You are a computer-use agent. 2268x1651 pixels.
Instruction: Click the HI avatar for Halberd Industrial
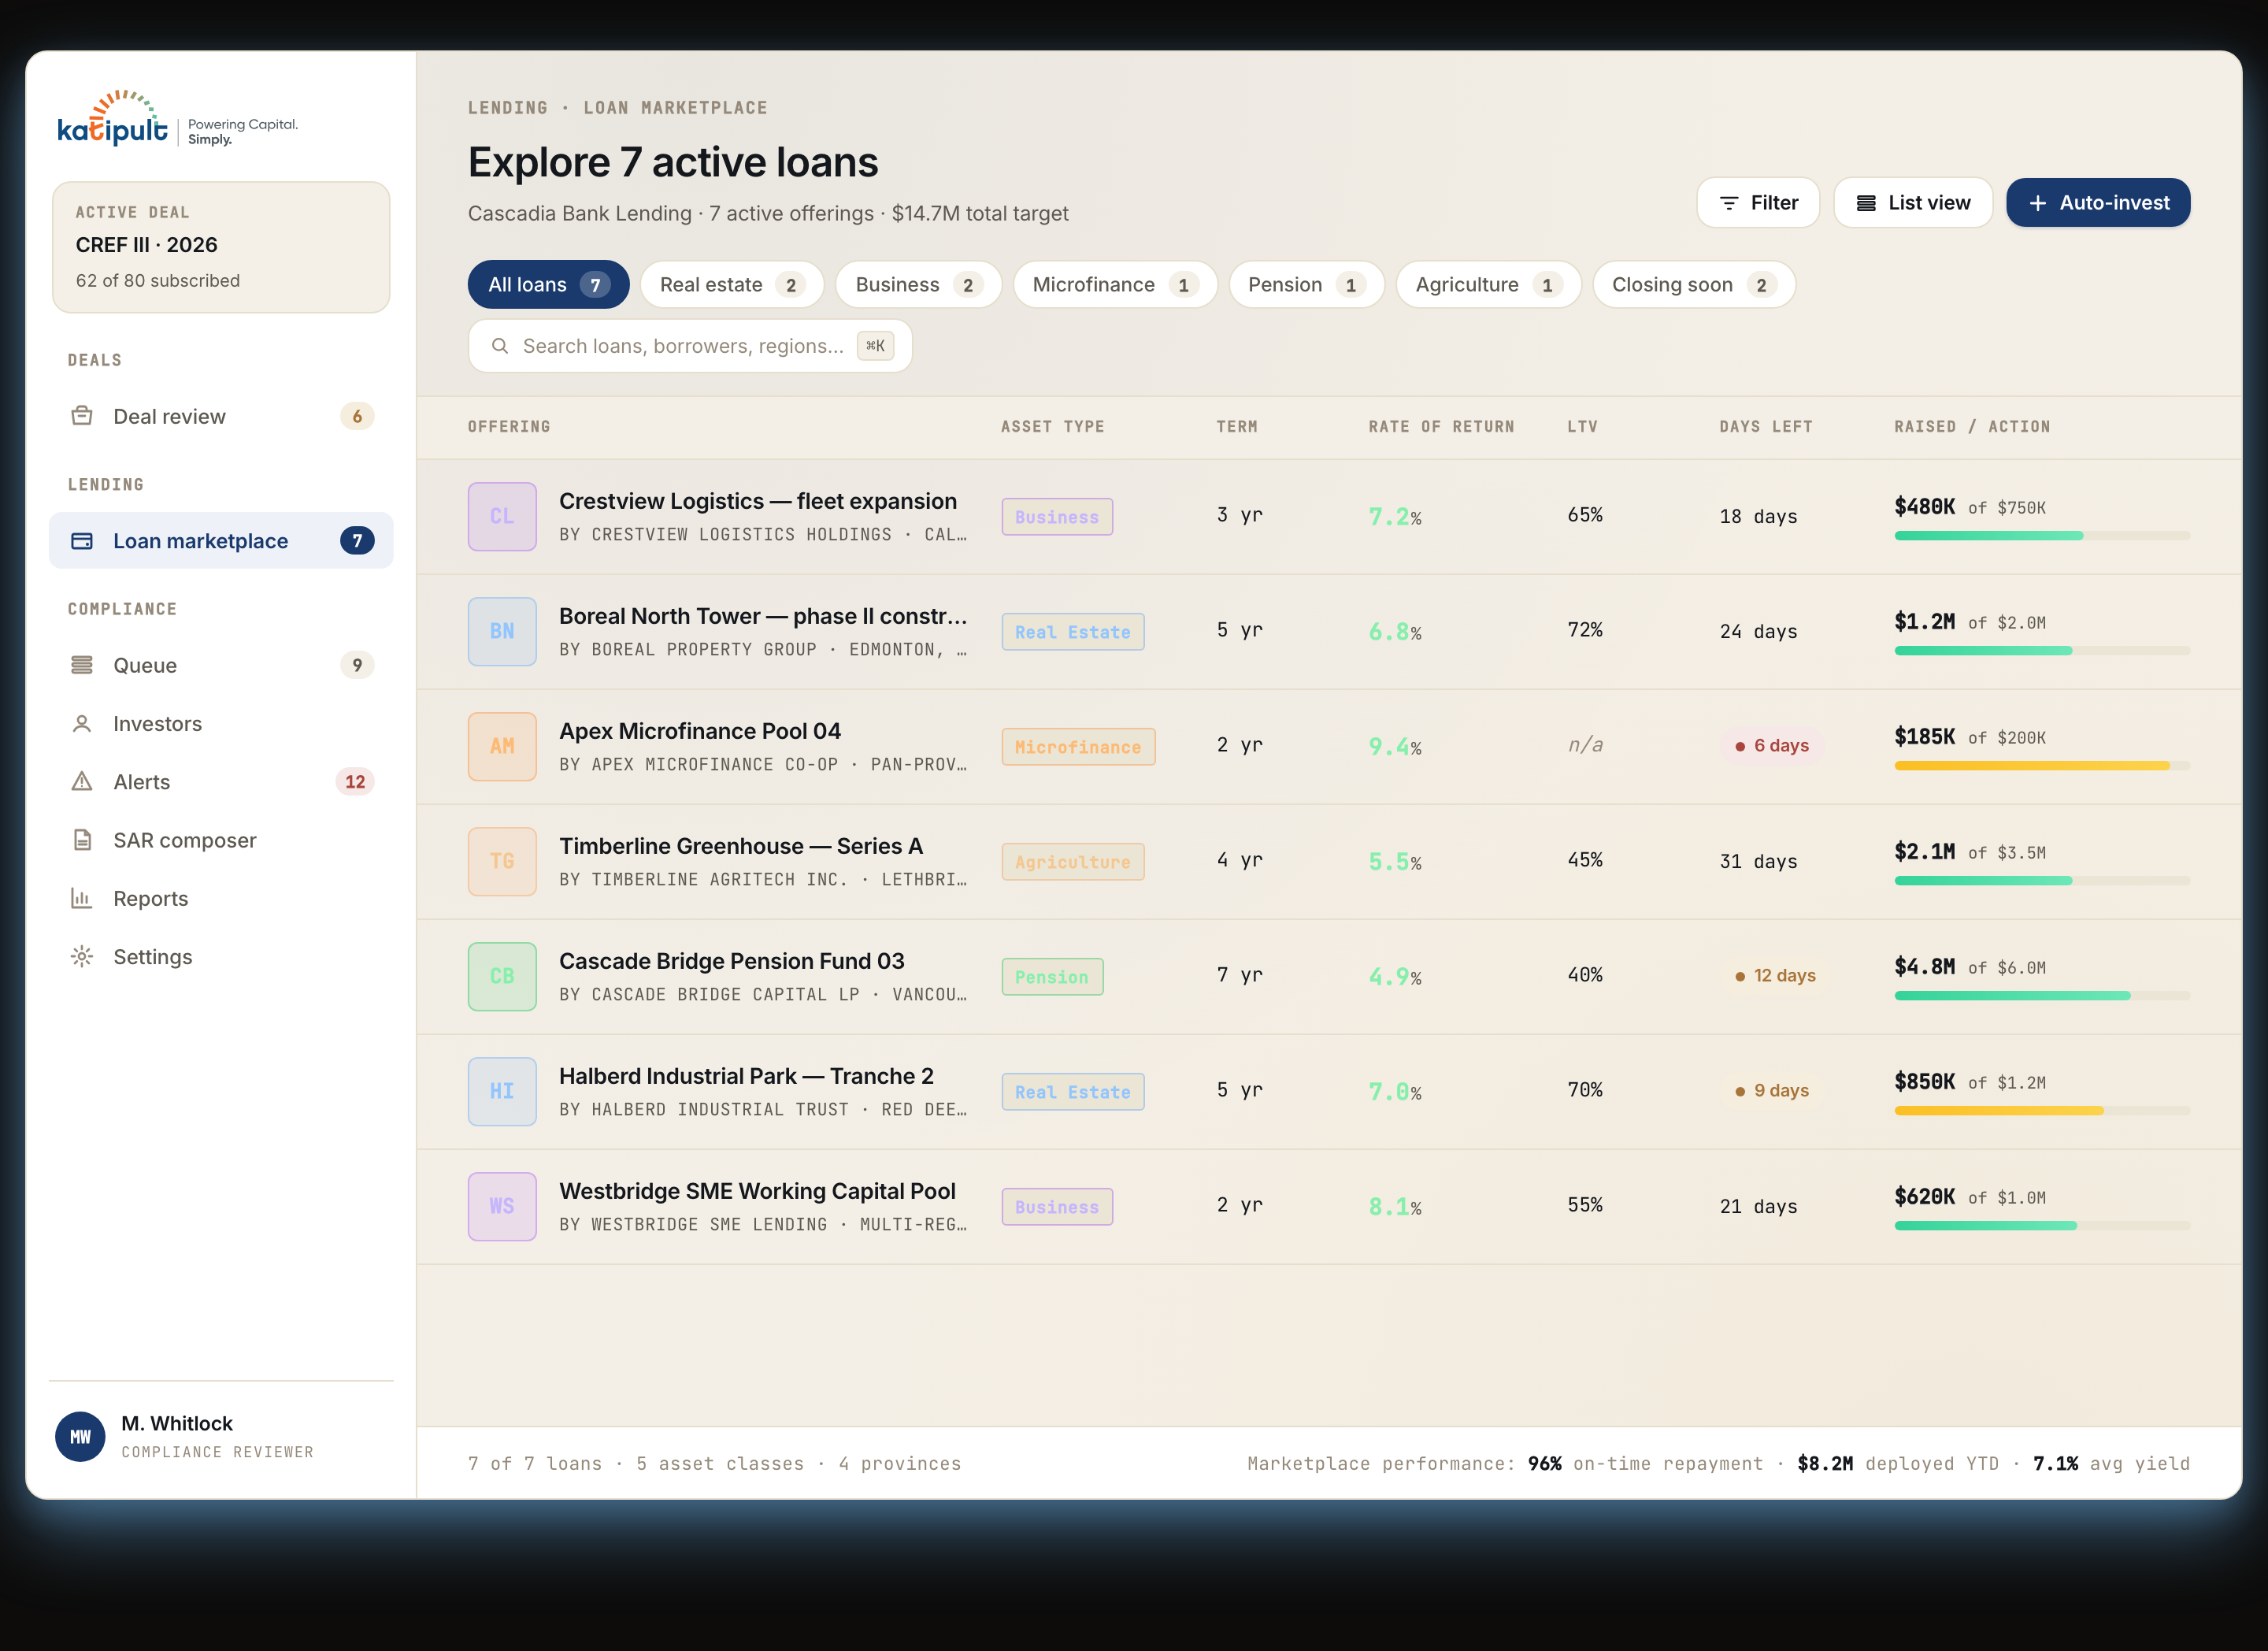(x=502, y=1092)
